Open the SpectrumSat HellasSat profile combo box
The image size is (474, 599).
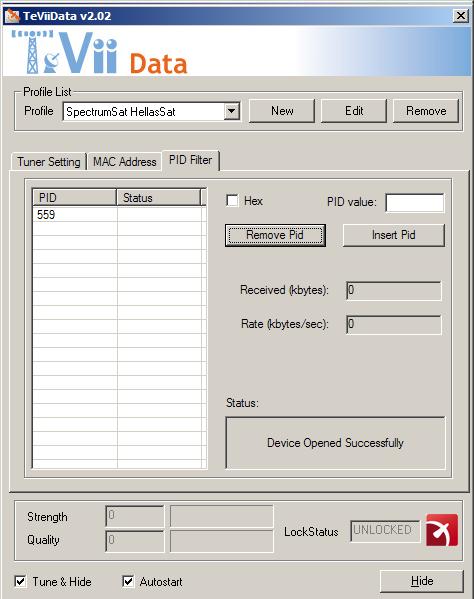[x=151, y=111]
